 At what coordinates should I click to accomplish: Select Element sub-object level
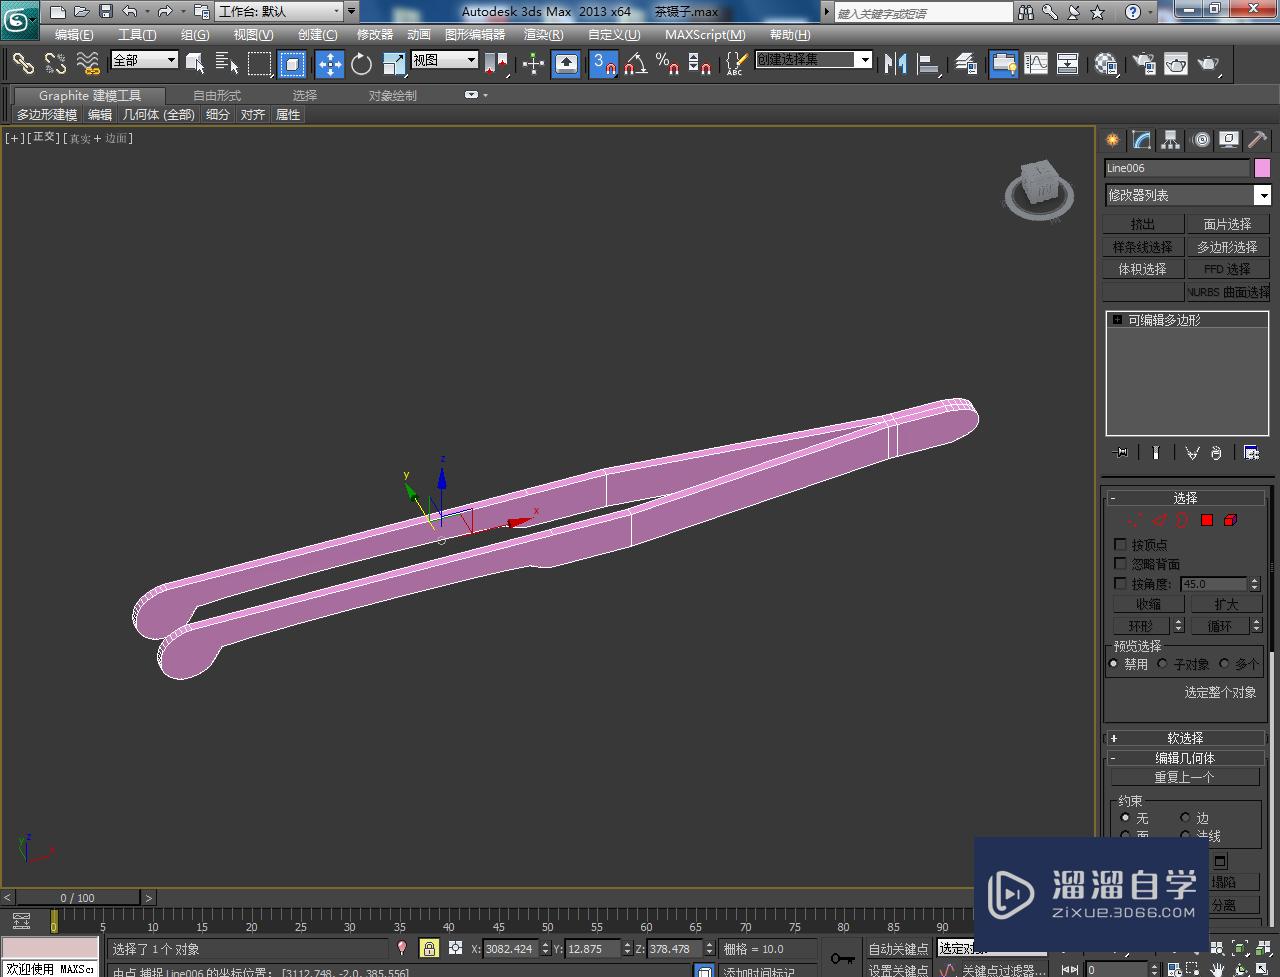pyautogui.click(x=1231, y=520)
